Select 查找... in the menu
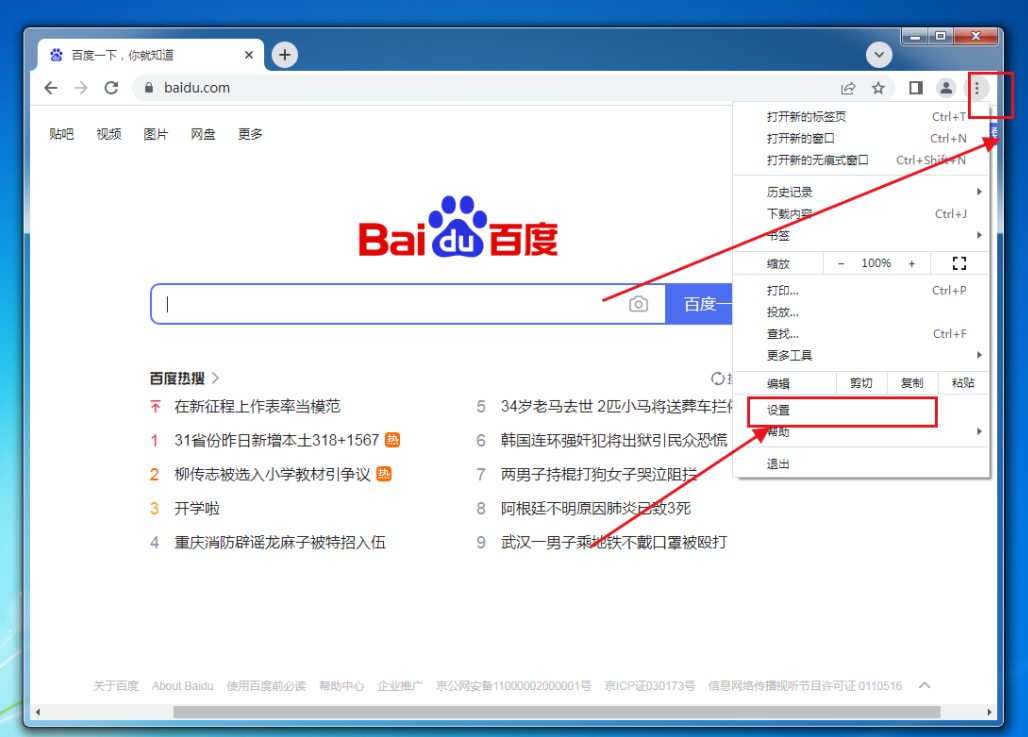The height and width of the screenshot is (737, 1028). click(861, 334)
